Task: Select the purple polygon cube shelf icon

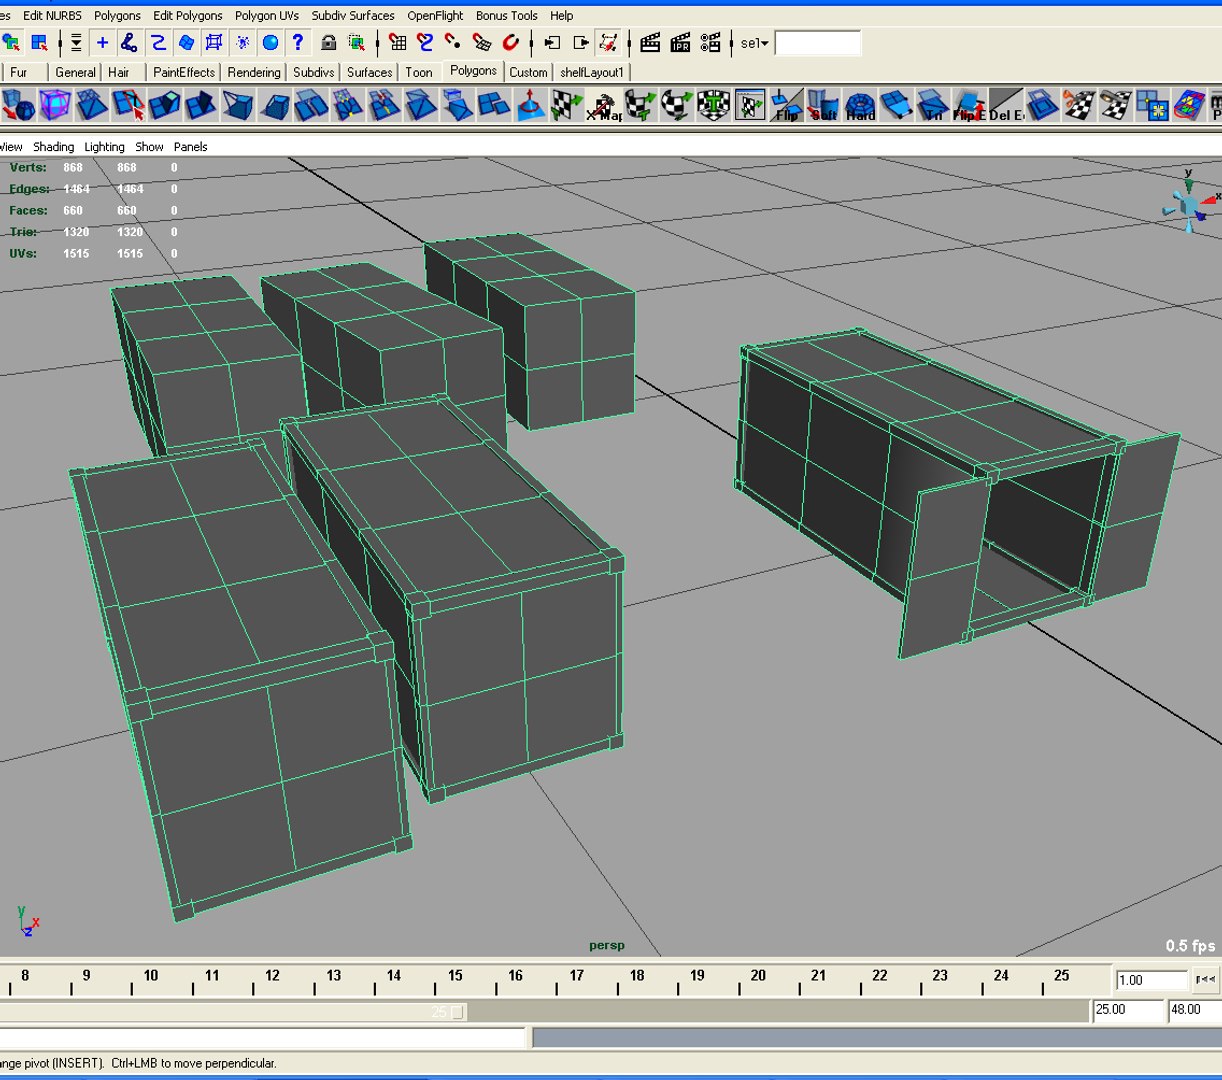Action: [x=55, y=105]
